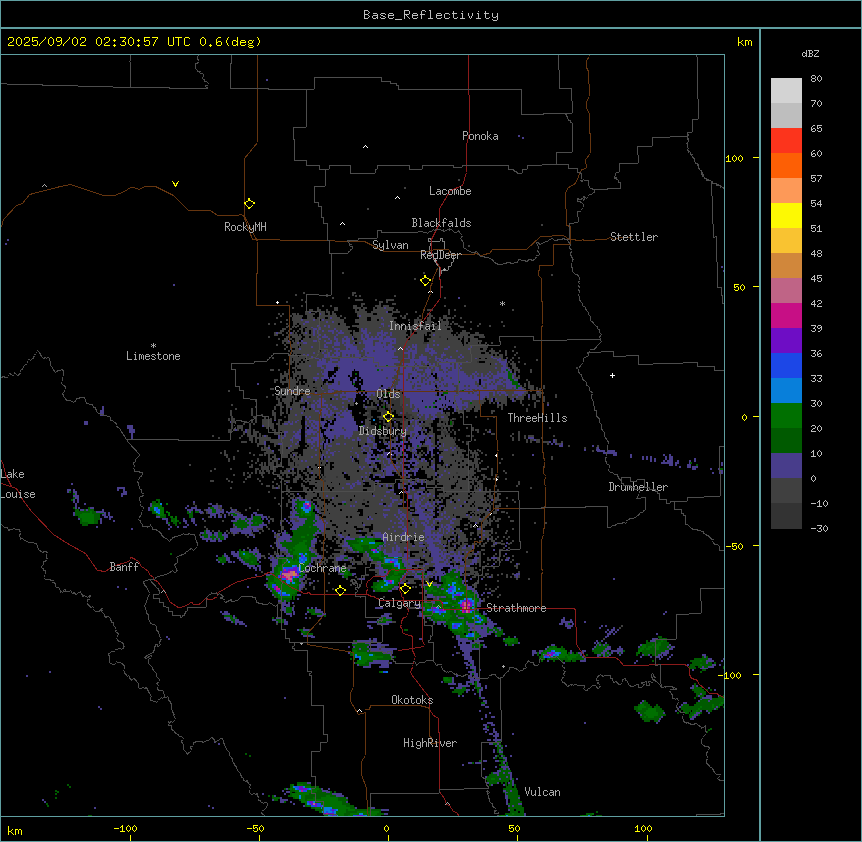Click the yellow diamond marker above RockyMH

click(249, 204)
